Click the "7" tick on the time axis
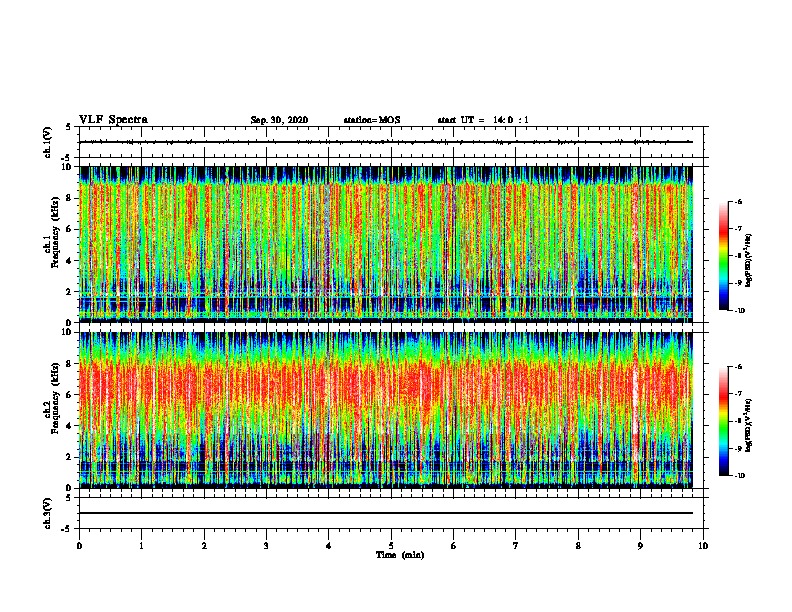Screen dimensions: 792x612 coord(516,546)
